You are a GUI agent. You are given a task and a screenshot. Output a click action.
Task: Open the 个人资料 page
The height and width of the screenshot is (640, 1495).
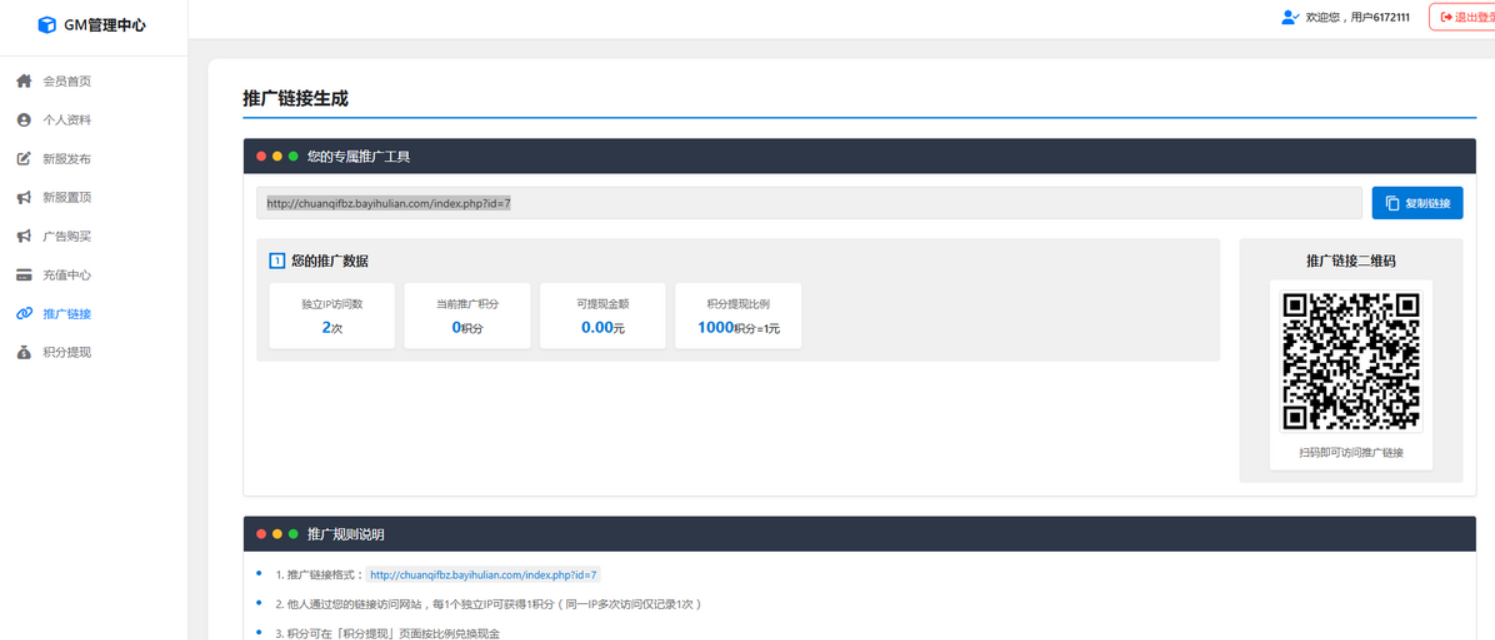point(67,120)
